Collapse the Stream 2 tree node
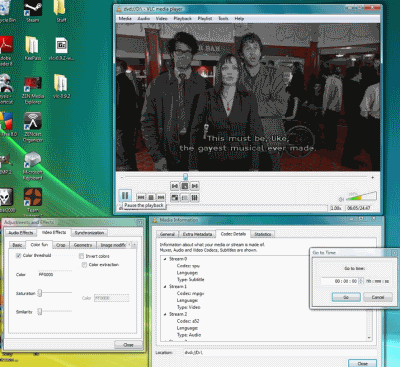This screenshot has width=400, height=368. [165, 314]
